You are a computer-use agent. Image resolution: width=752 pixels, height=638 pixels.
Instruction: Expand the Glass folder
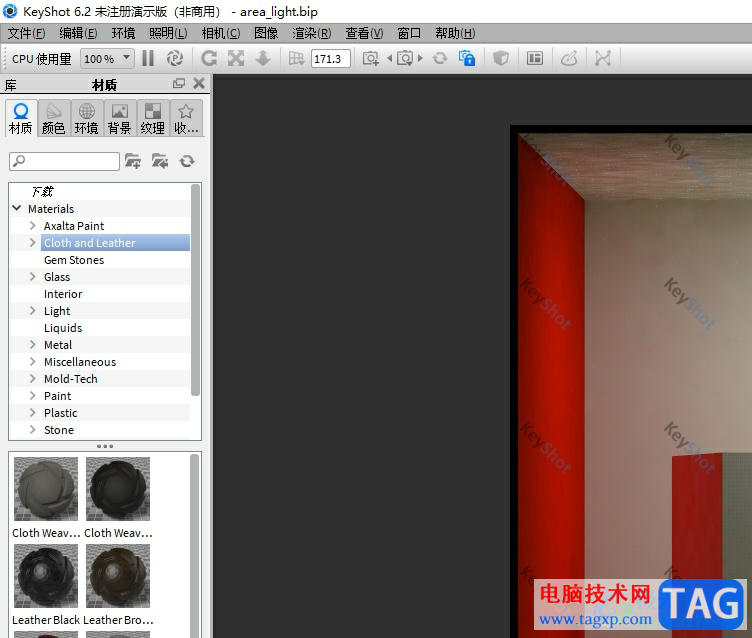[x=33, y=277]
